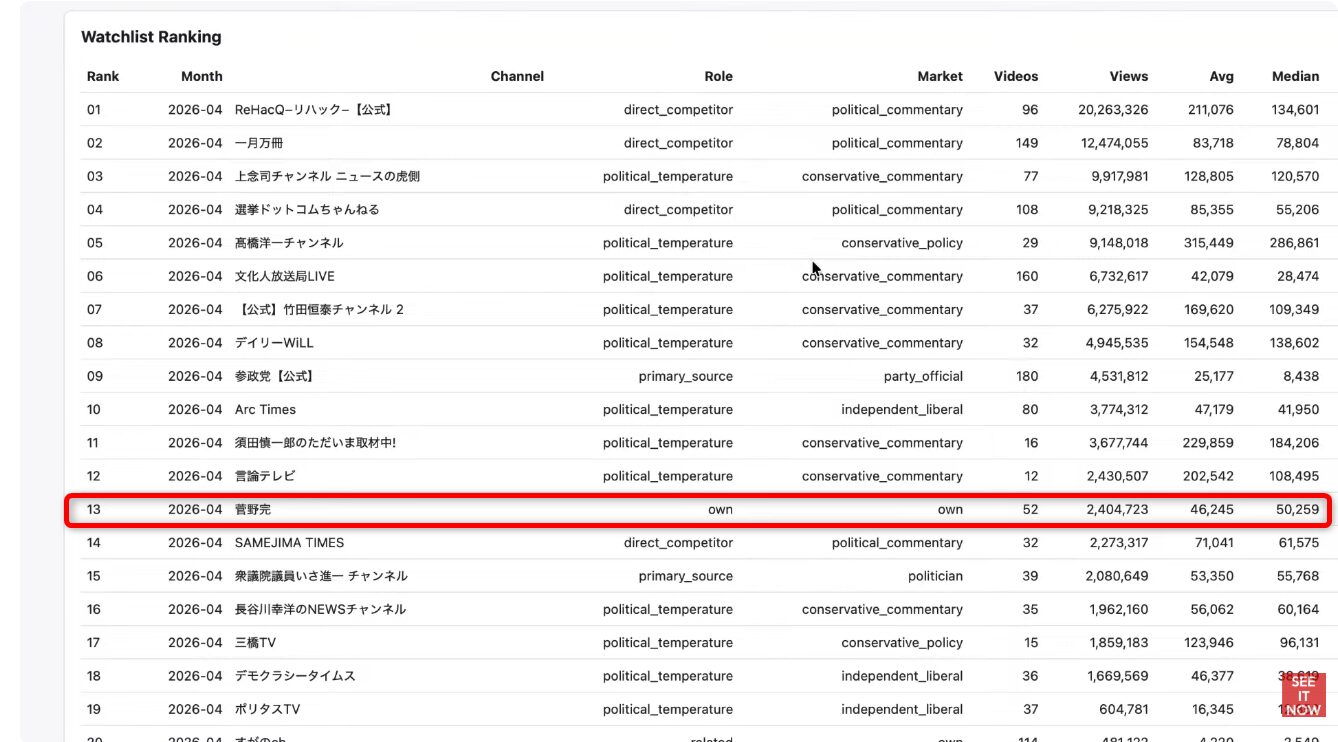Click views value 9,917,981
Viewport: 1338px width, 742px height.
[x=1118, y=176]
